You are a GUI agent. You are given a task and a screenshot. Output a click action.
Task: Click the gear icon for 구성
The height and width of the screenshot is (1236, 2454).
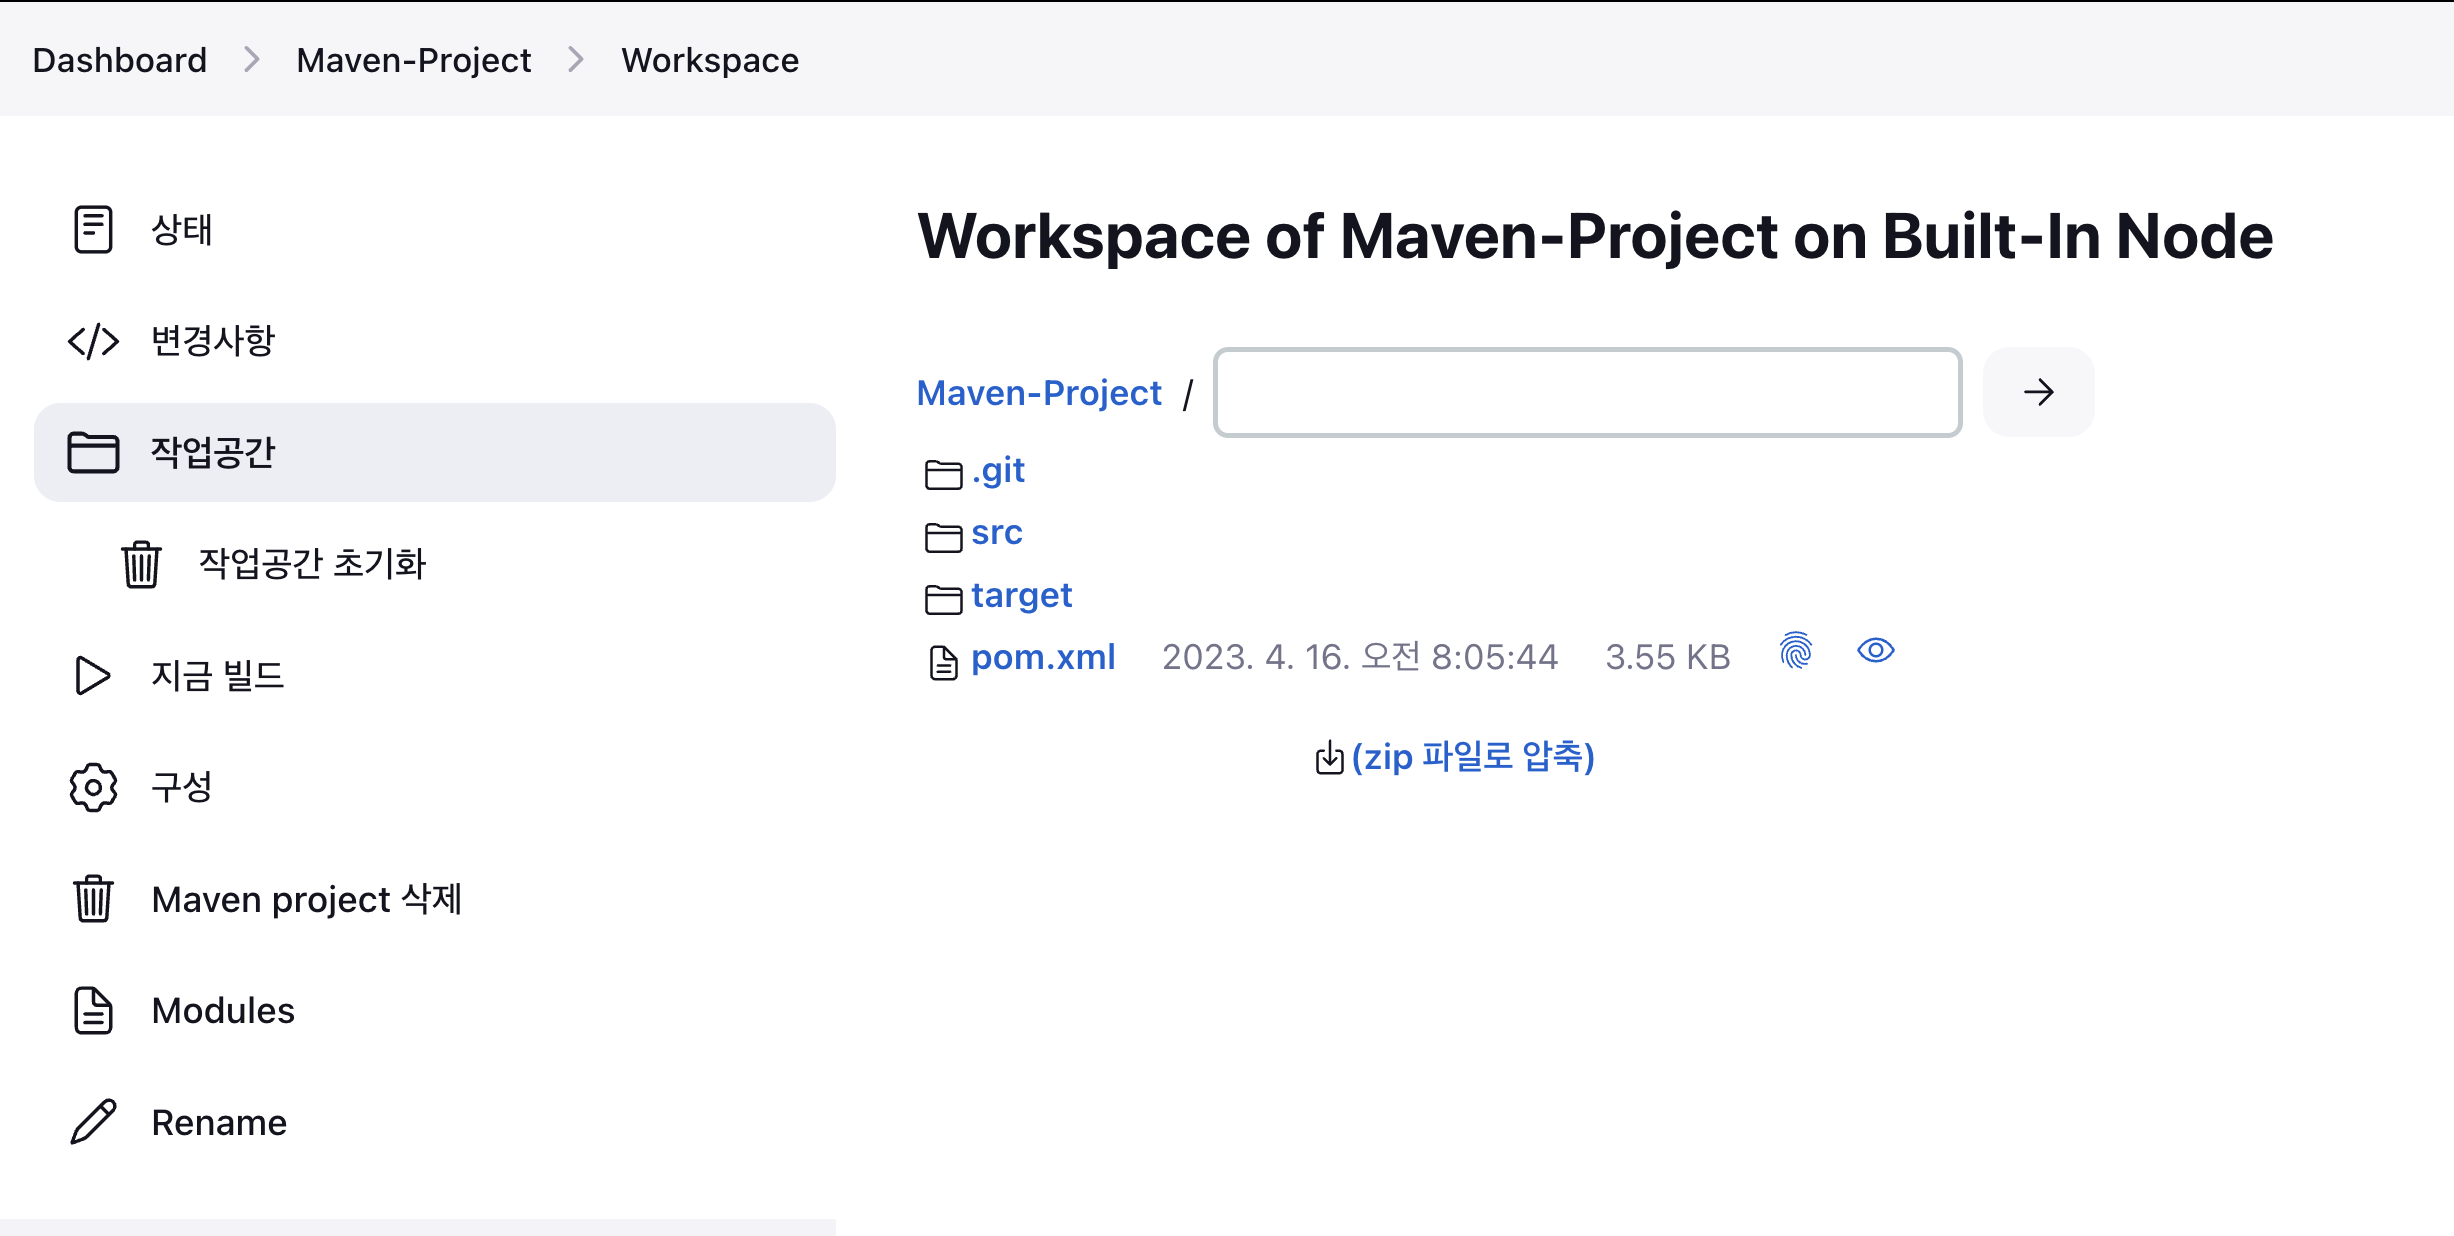93,787
